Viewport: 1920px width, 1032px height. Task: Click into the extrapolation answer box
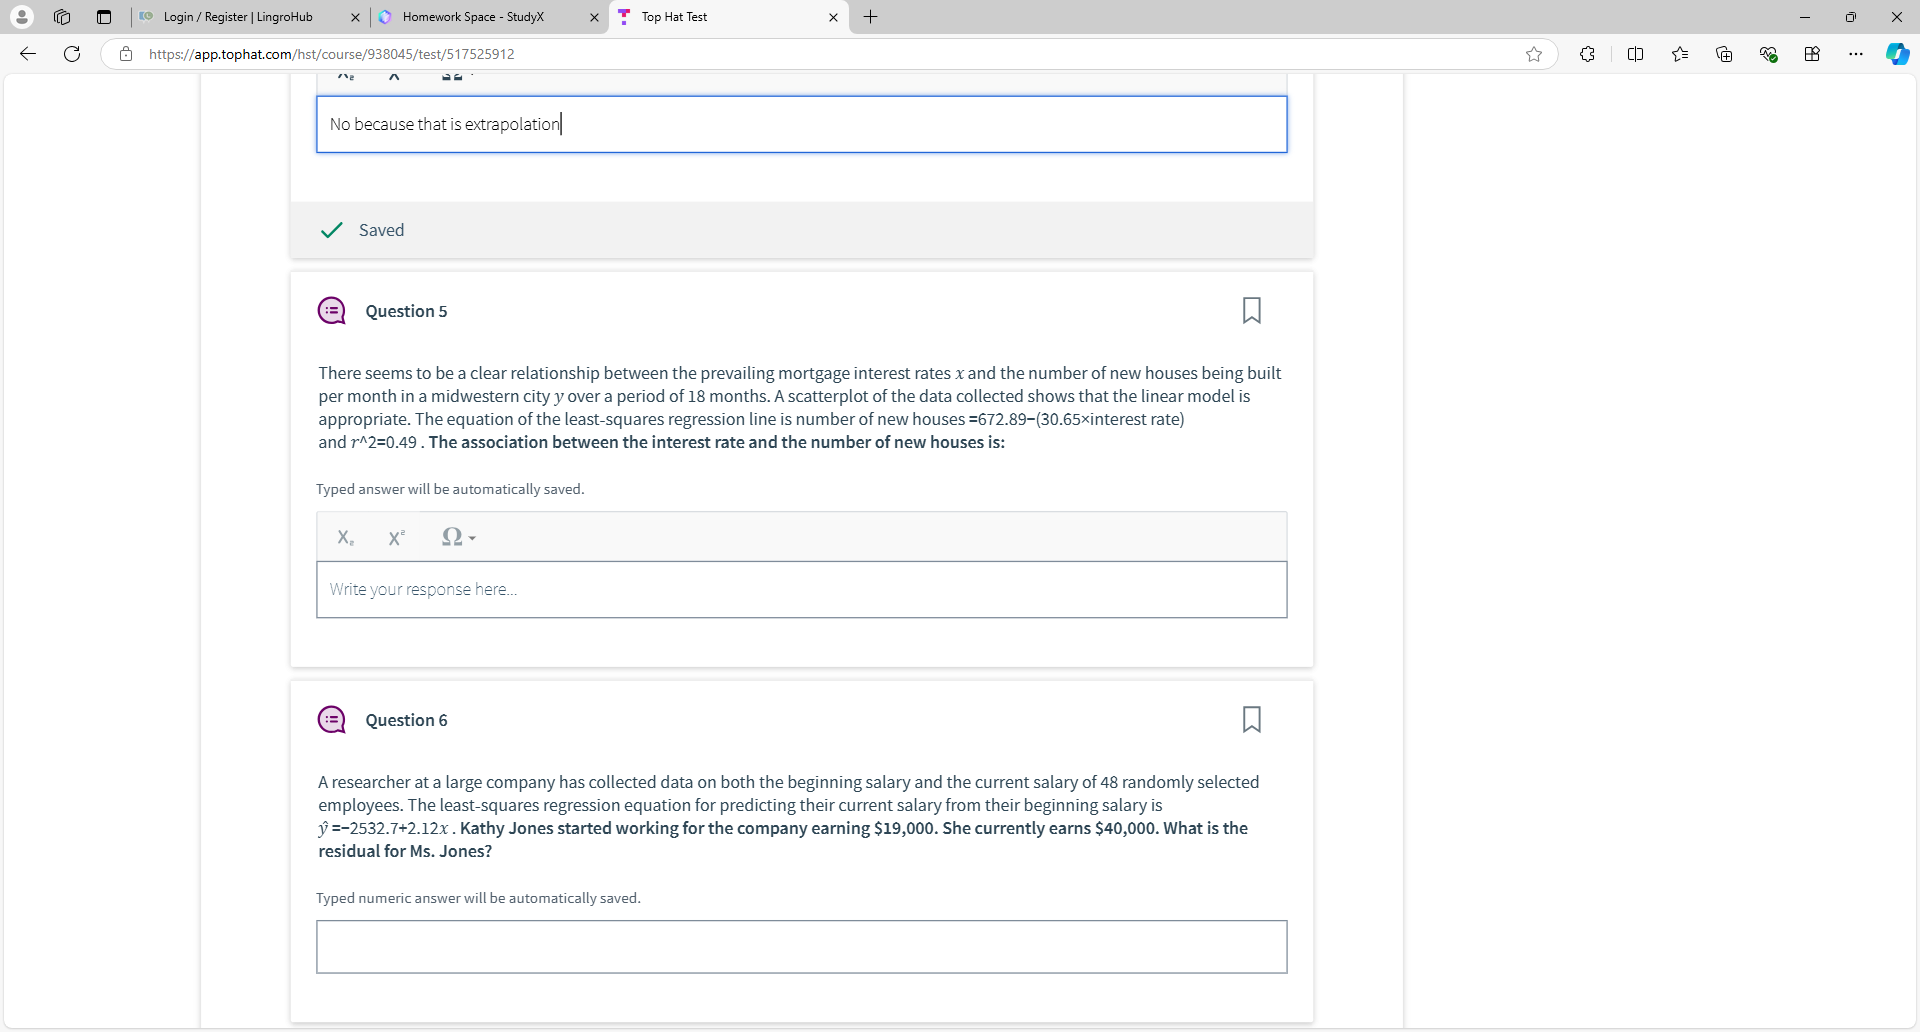coord(801,124)
